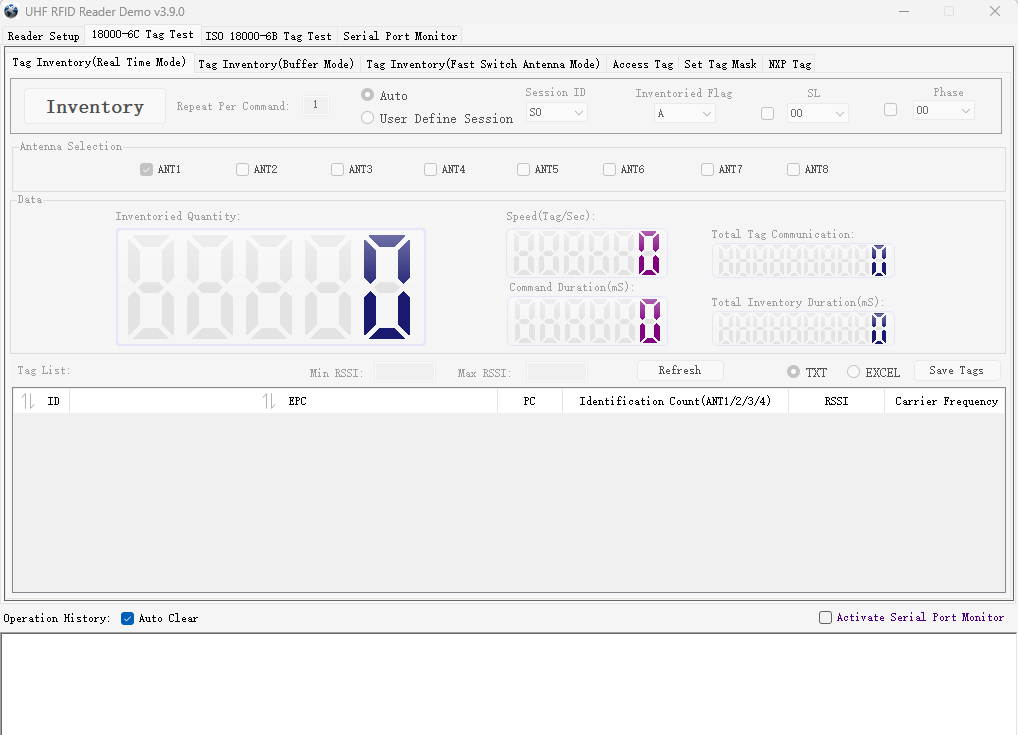Open the SL value dropdown
1018x735 pixels.
(817, 114)
